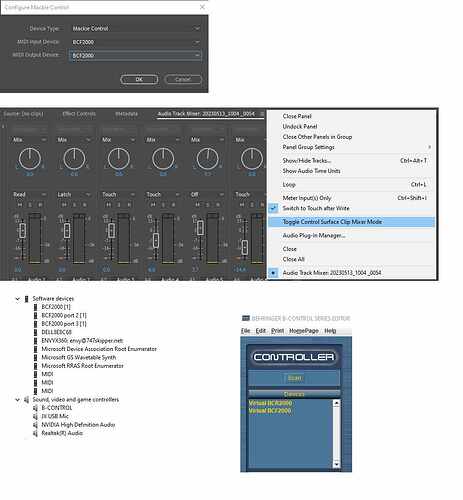
Task: Select the DELL3E0C68 device row
Action: point(56,332)
